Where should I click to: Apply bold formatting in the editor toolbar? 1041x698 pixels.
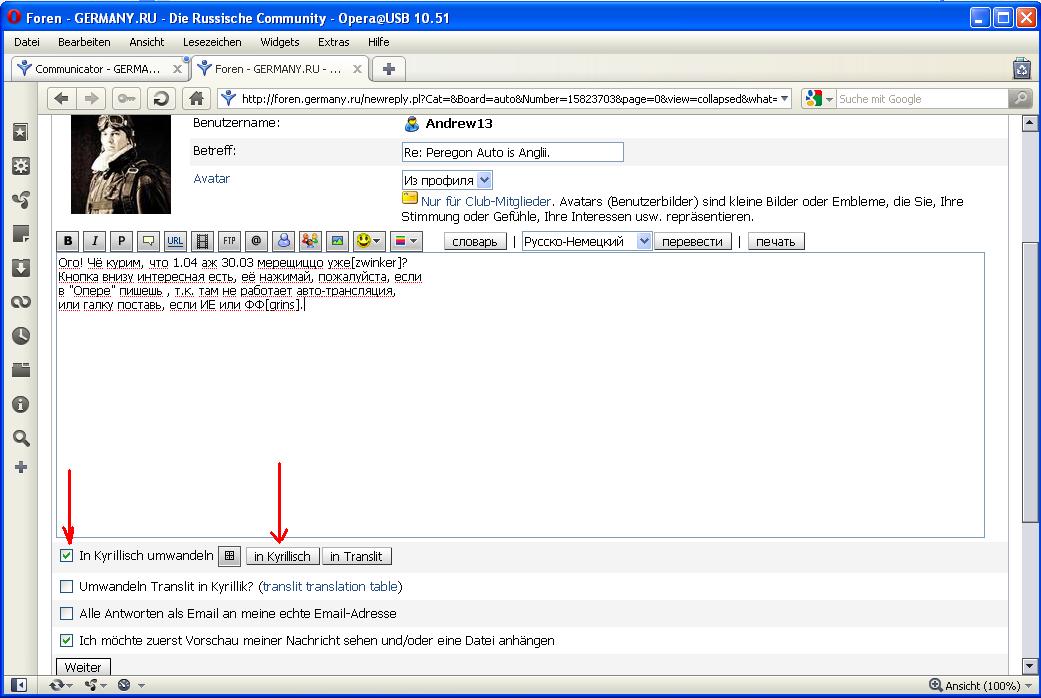coord(68,241)
